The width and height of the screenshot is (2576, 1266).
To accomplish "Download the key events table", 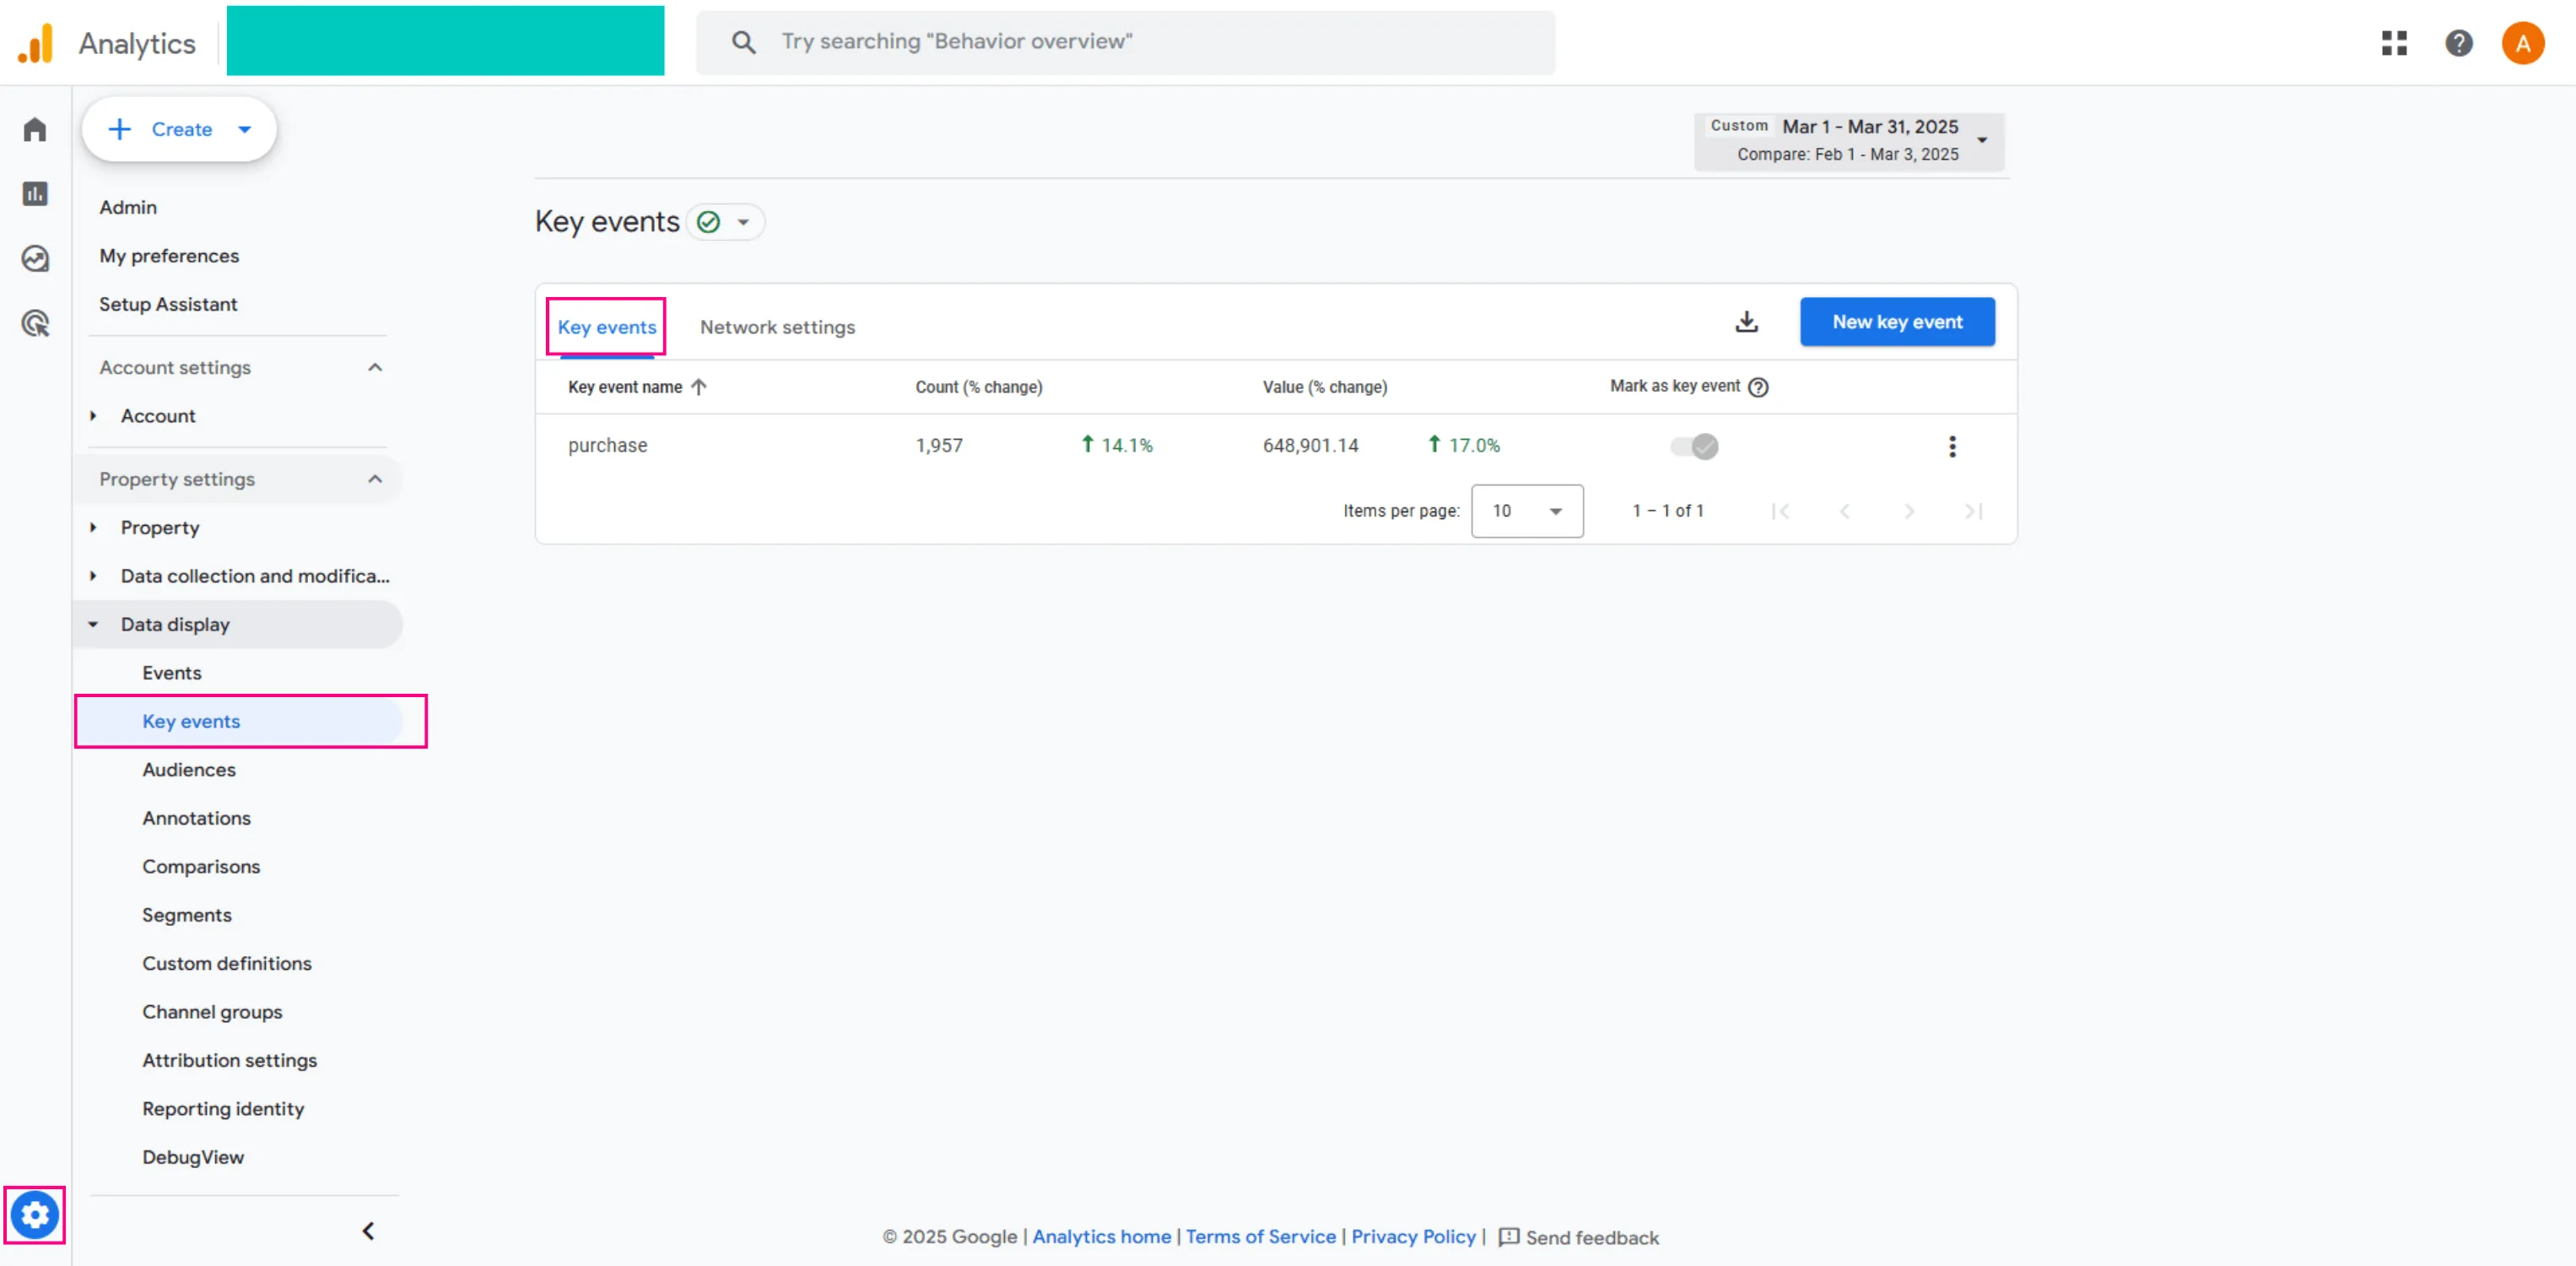I will tap(1746, 322).
